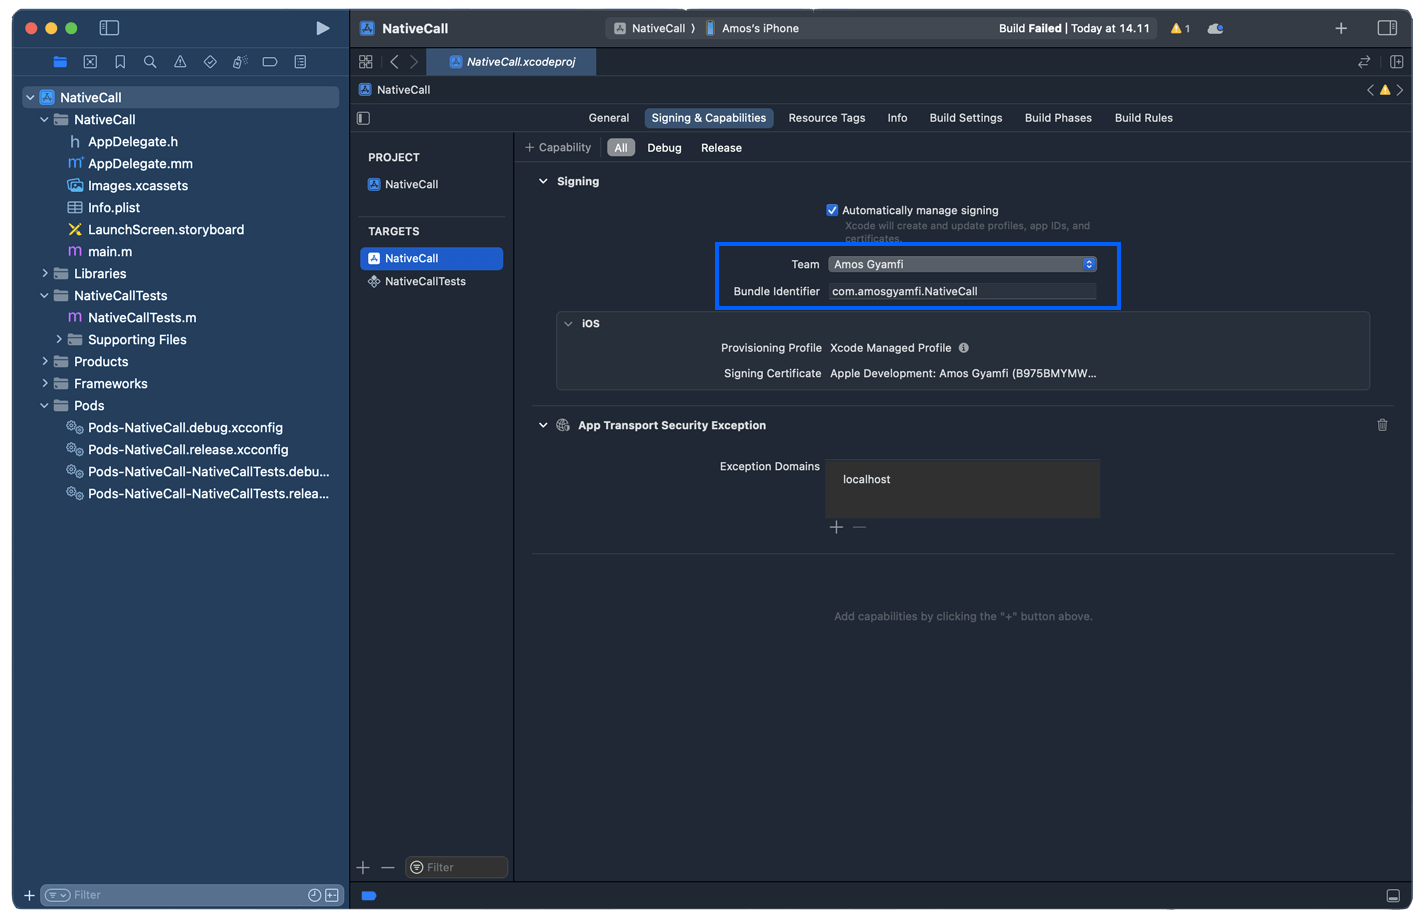Open the Breakpoint navigator
Screen dimensions: 1425x924
[x=270, y=62]
